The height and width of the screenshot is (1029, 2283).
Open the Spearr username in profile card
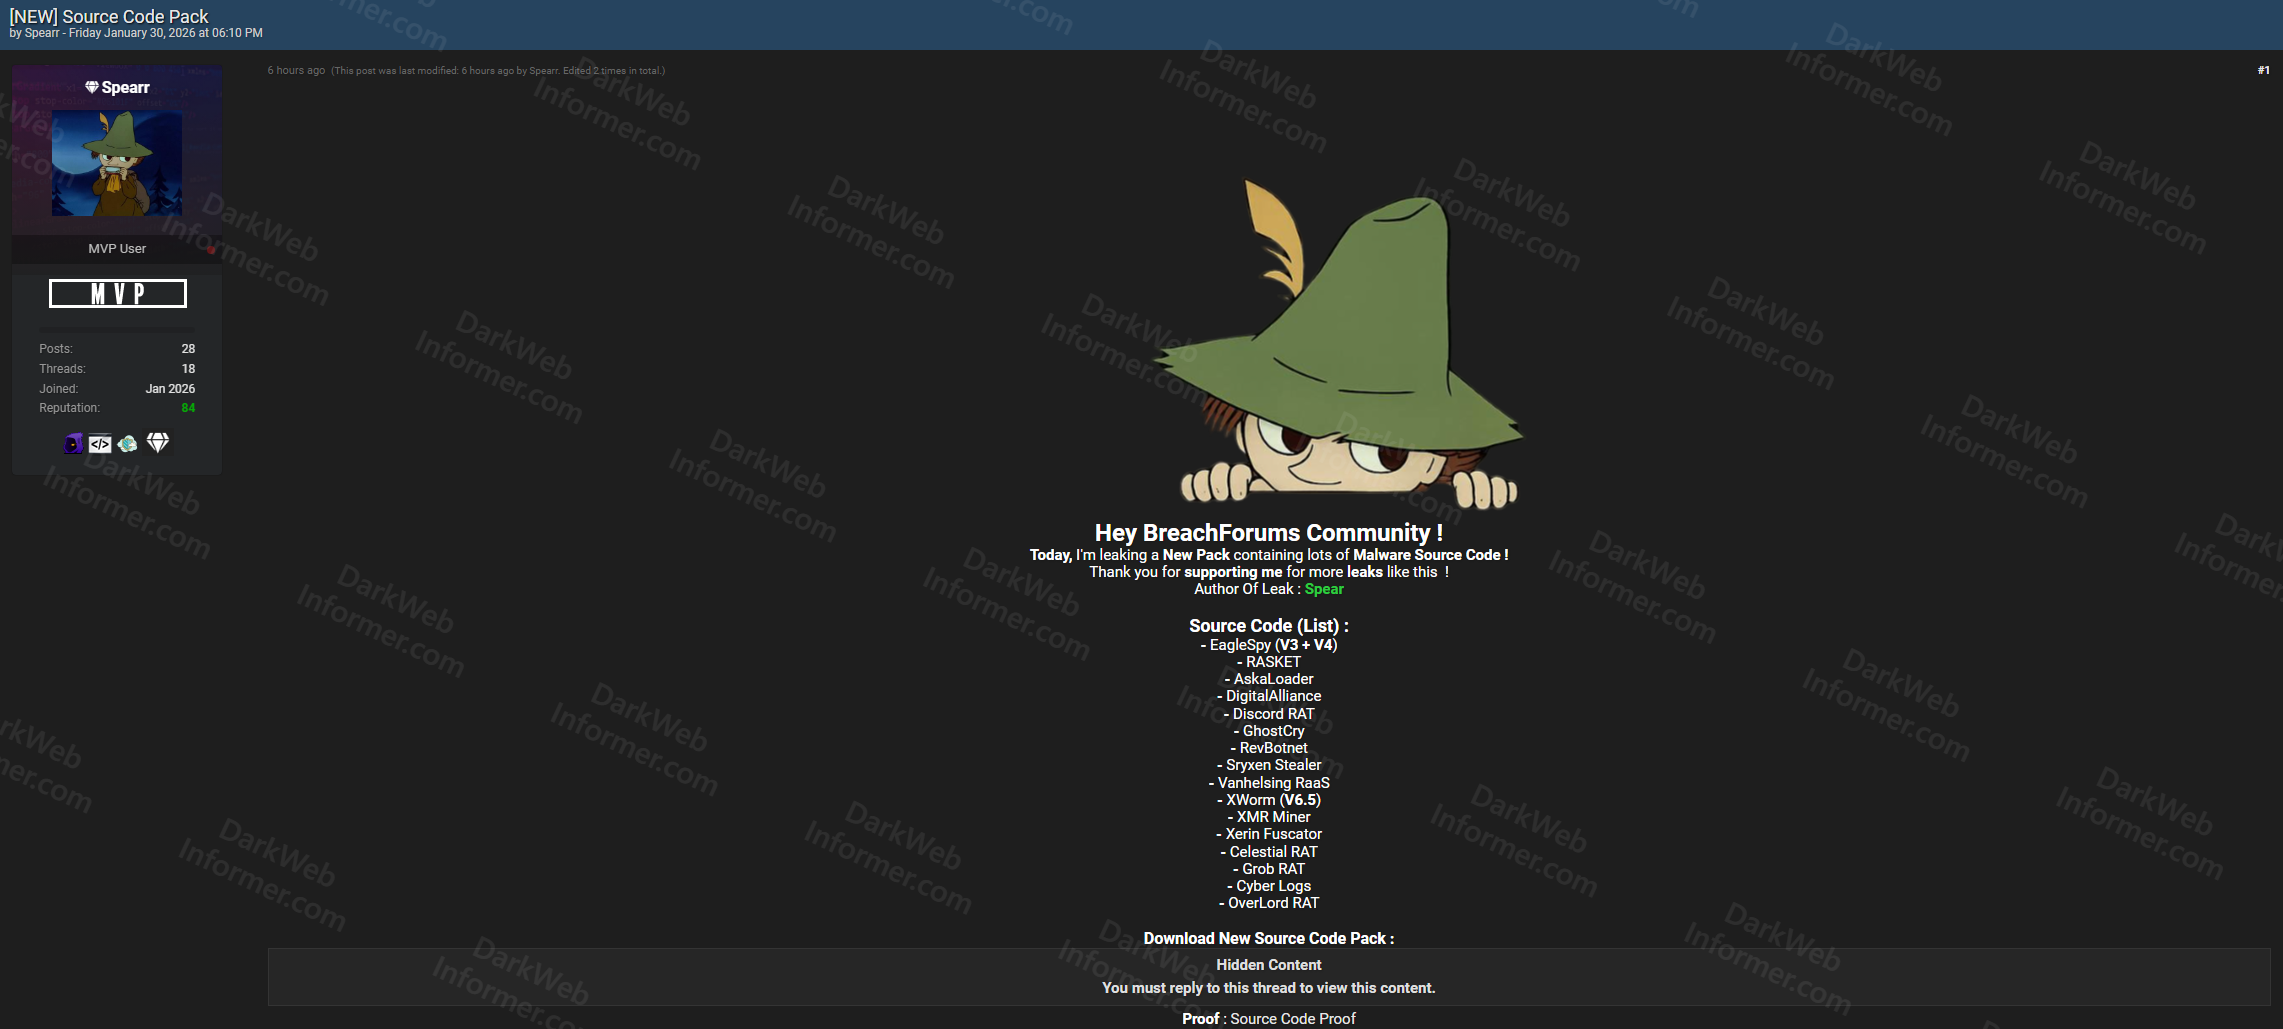pos(125,88)
